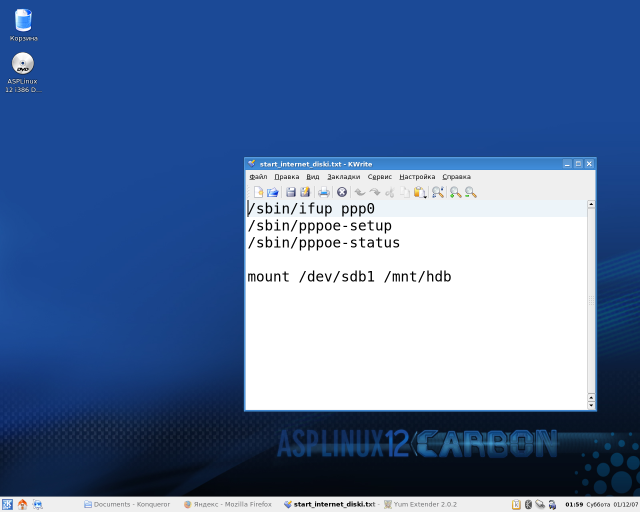Close the document with the round X icon

click(342, 192)
